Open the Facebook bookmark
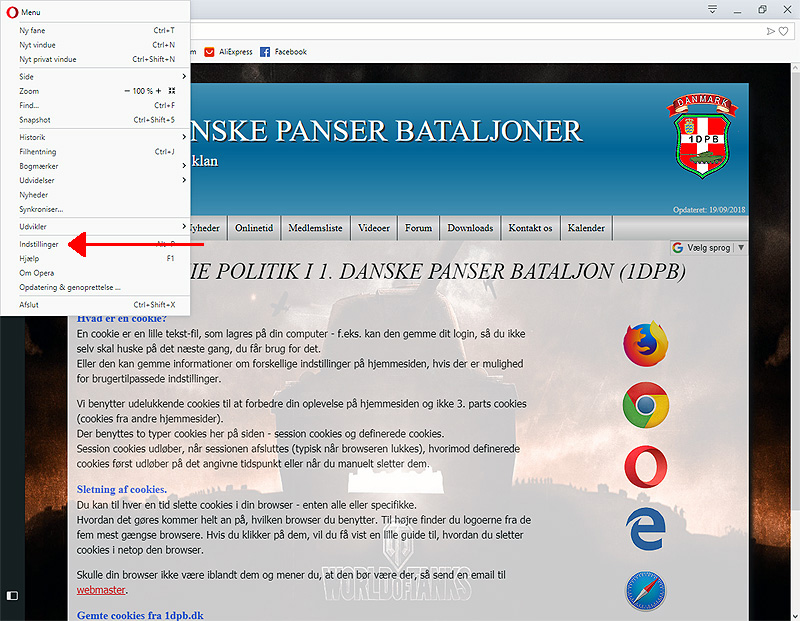Screen dimensions: 800x621 pyautogui.click(x=283, y=52)
